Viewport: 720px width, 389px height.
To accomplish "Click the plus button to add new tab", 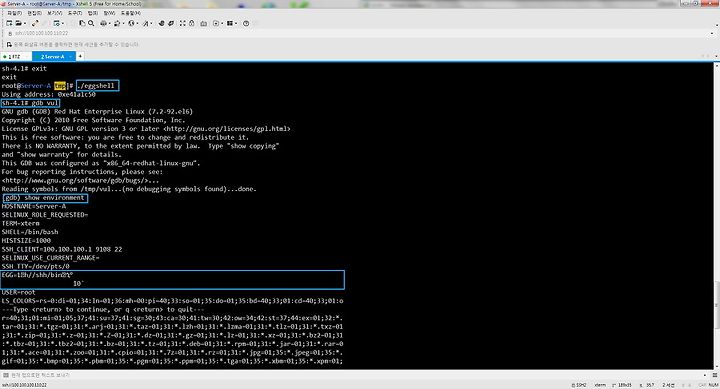I will (x=80, y=56).
